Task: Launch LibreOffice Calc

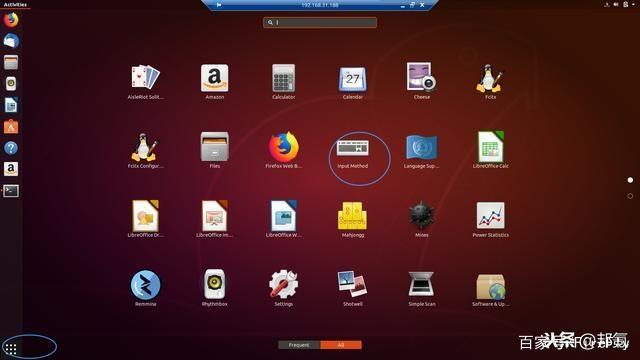Action: pos(491,151)
